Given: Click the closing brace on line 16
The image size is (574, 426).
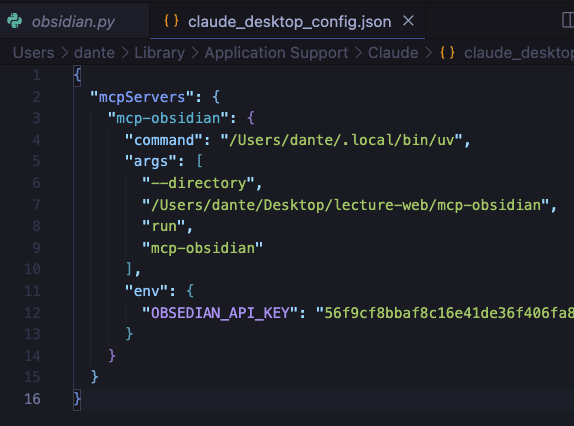Looking at the screenshot, I should pos(77,399).
